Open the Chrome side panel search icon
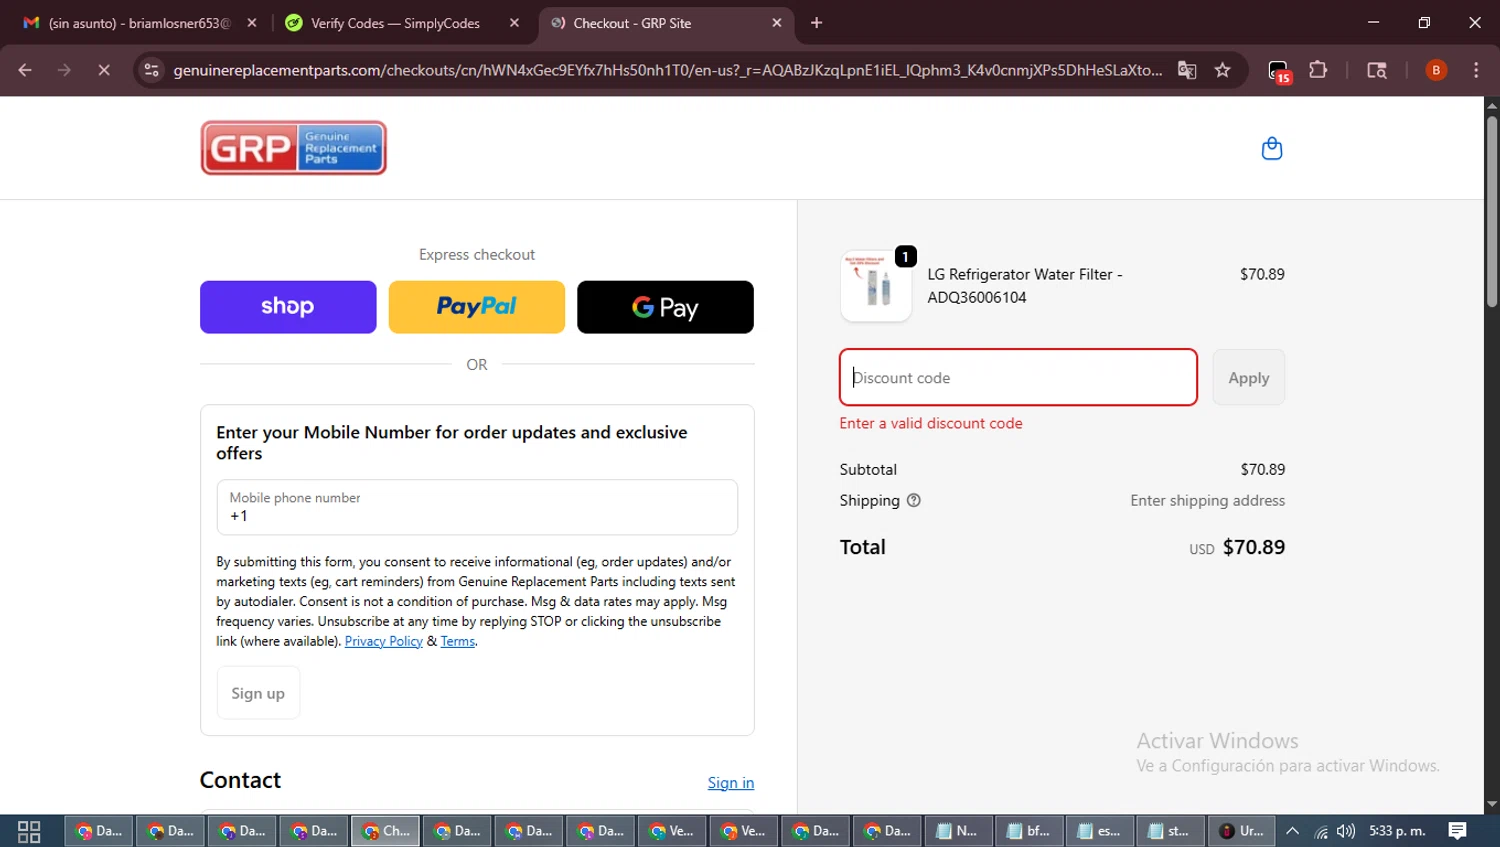1500x847 pixels. pyautogui.click(x=1377, y=70)
